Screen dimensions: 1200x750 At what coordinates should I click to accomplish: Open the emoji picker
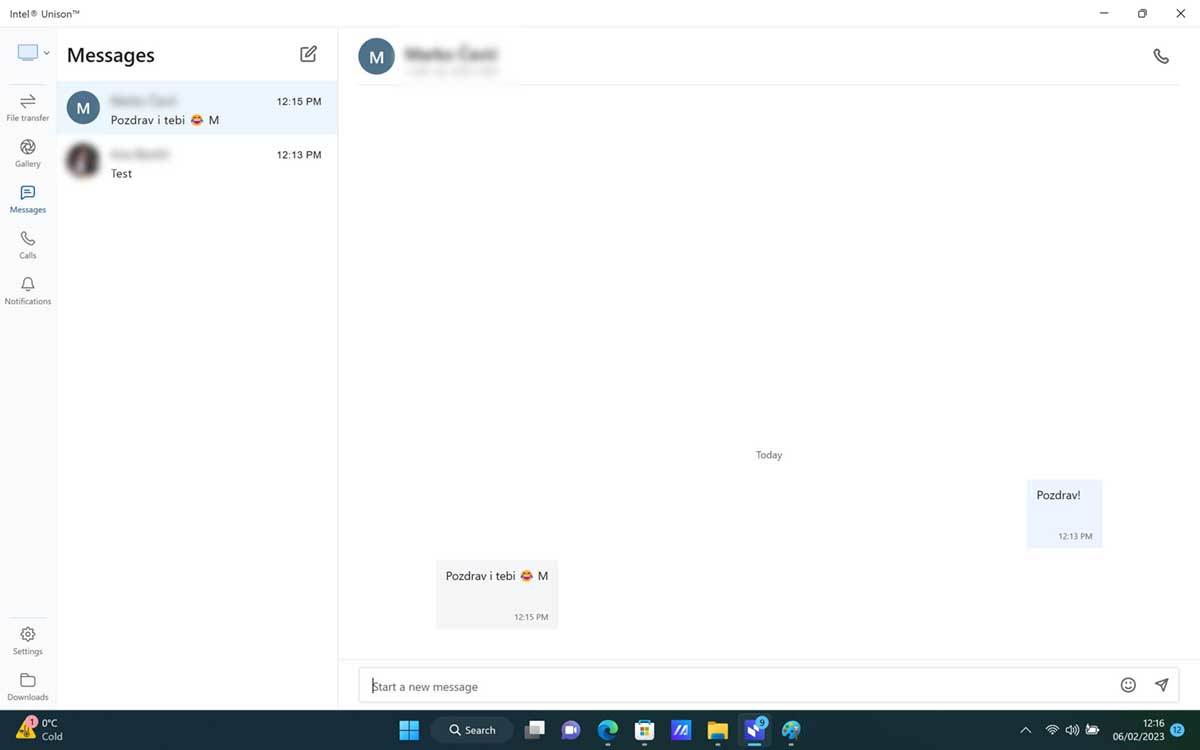point(1128,685)
